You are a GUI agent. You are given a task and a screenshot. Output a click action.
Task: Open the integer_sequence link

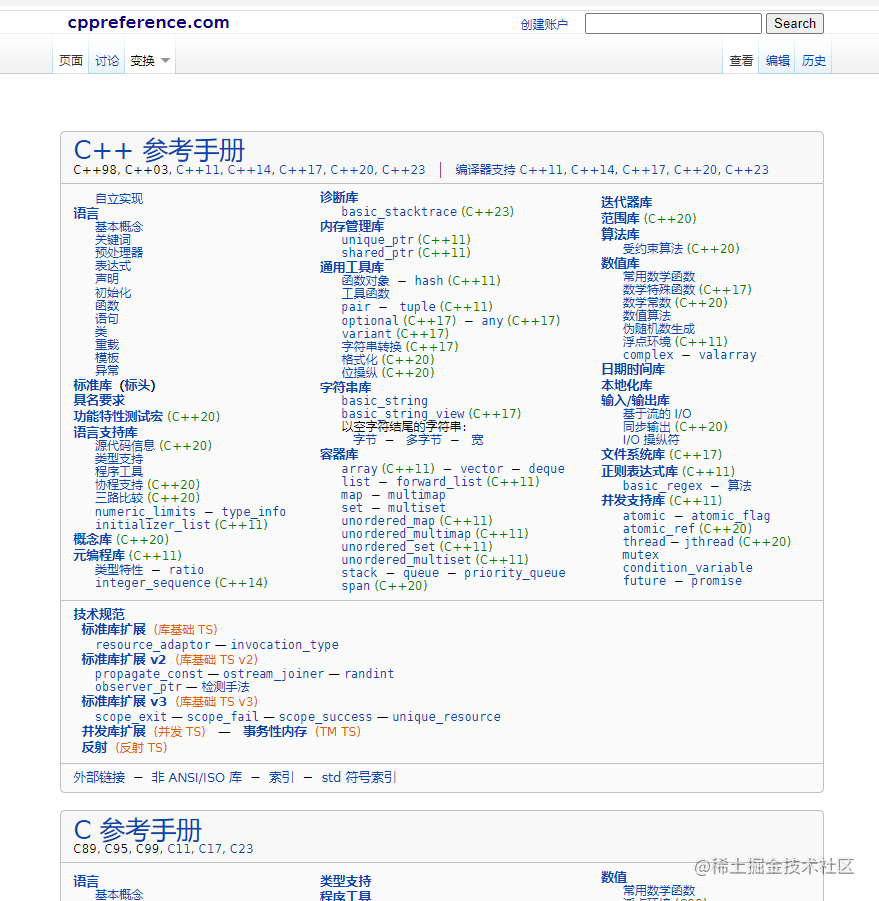click(152, 583)
